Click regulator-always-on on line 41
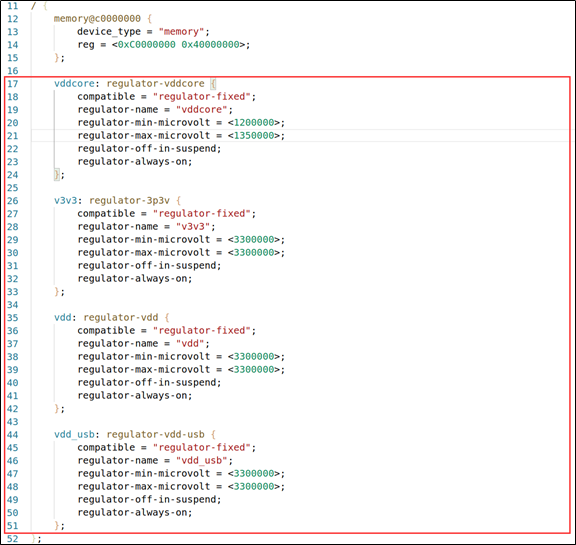This screenshot has width=576, height=545. coord(132,396)
